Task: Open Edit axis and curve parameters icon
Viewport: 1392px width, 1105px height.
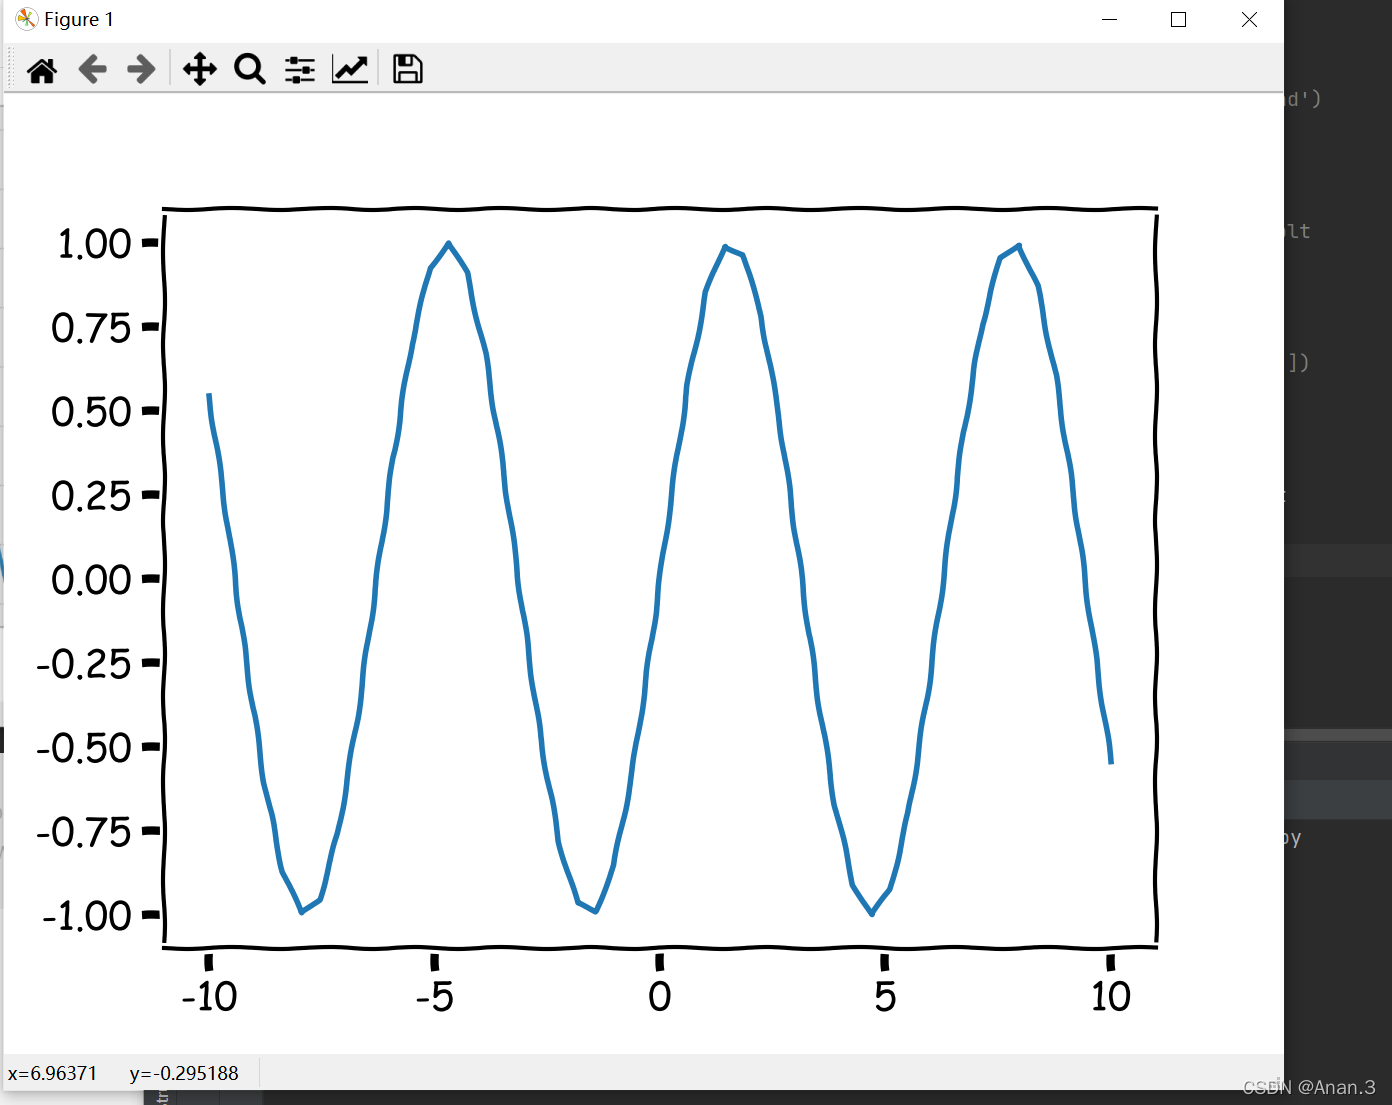Action: tap(350, 70)
